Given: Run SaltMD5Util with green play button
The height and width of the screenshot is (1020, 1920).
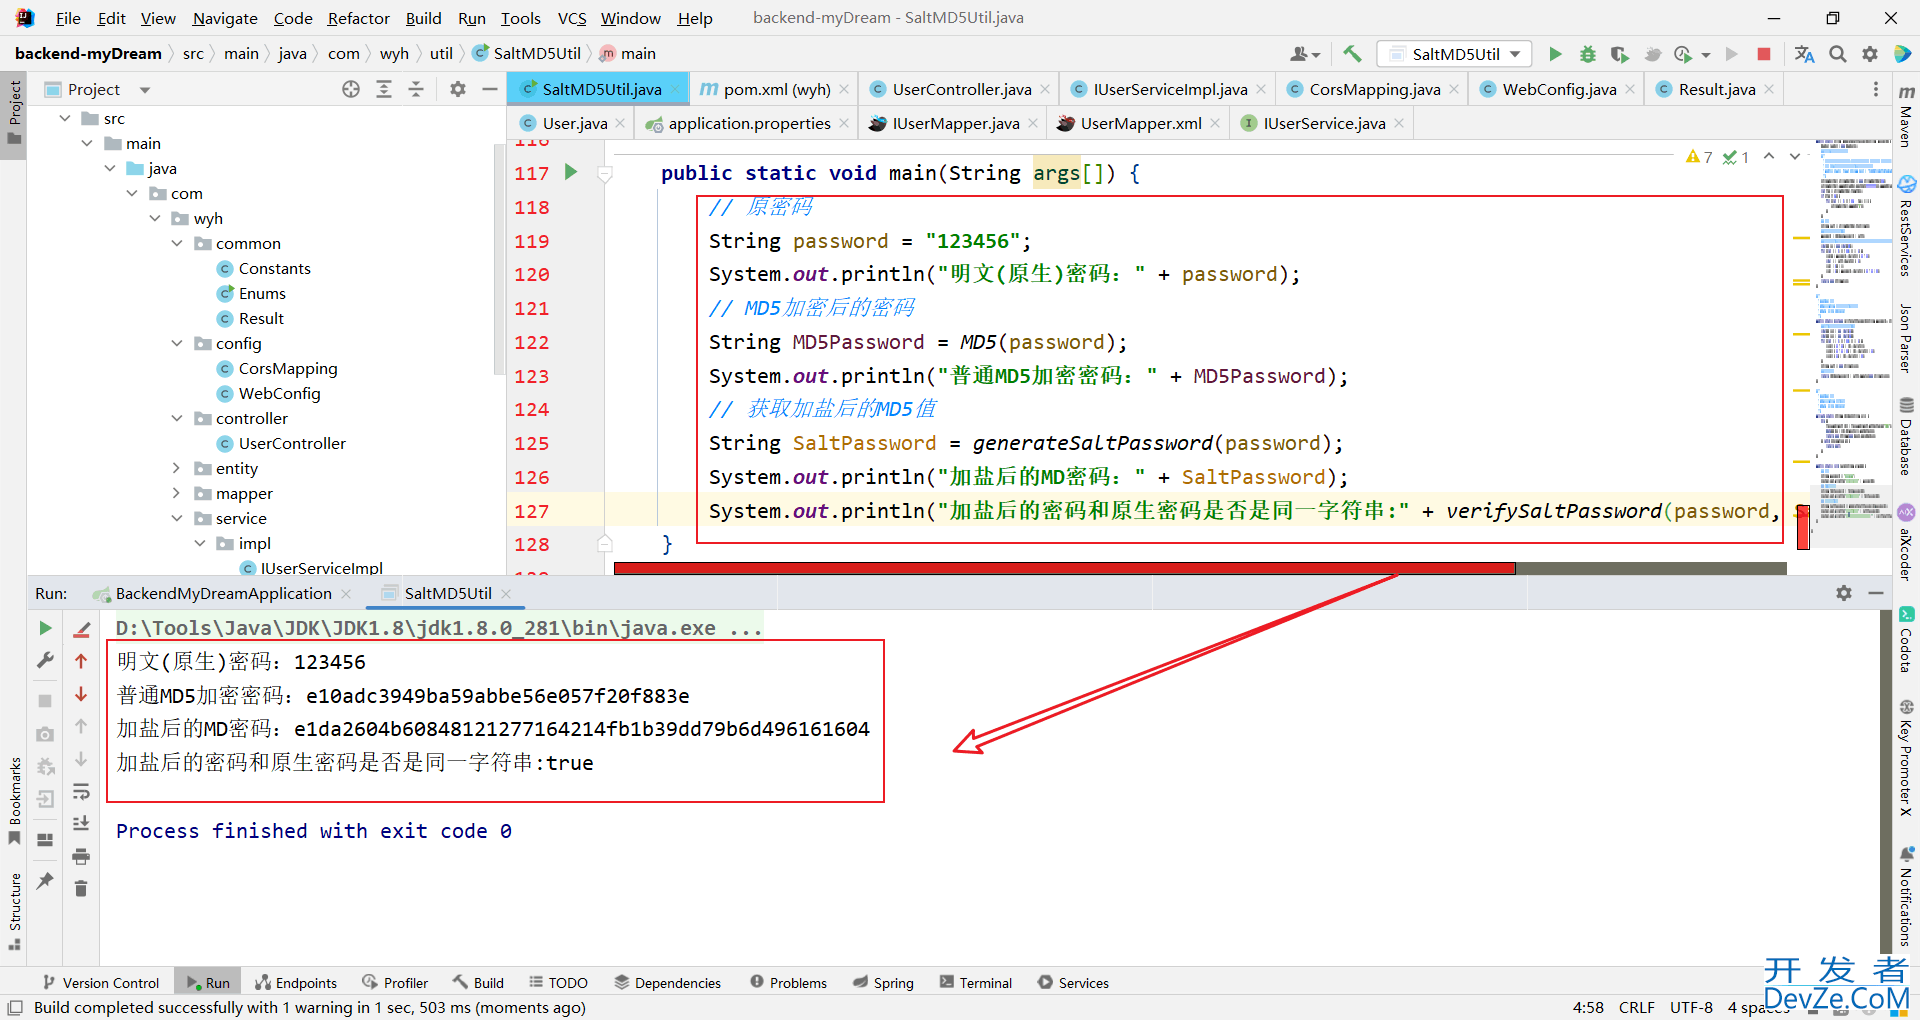Looking at the screenshot, I should pos(1555,54).
